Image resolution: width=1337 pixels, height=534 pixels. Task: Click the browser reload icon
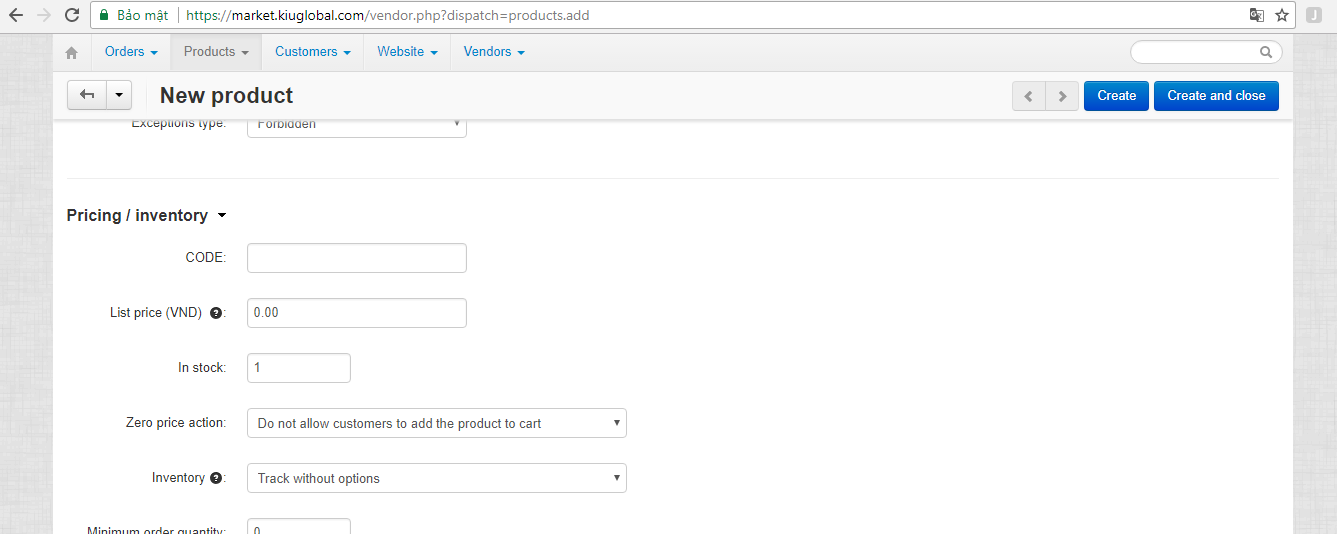[x=72, y=15]
